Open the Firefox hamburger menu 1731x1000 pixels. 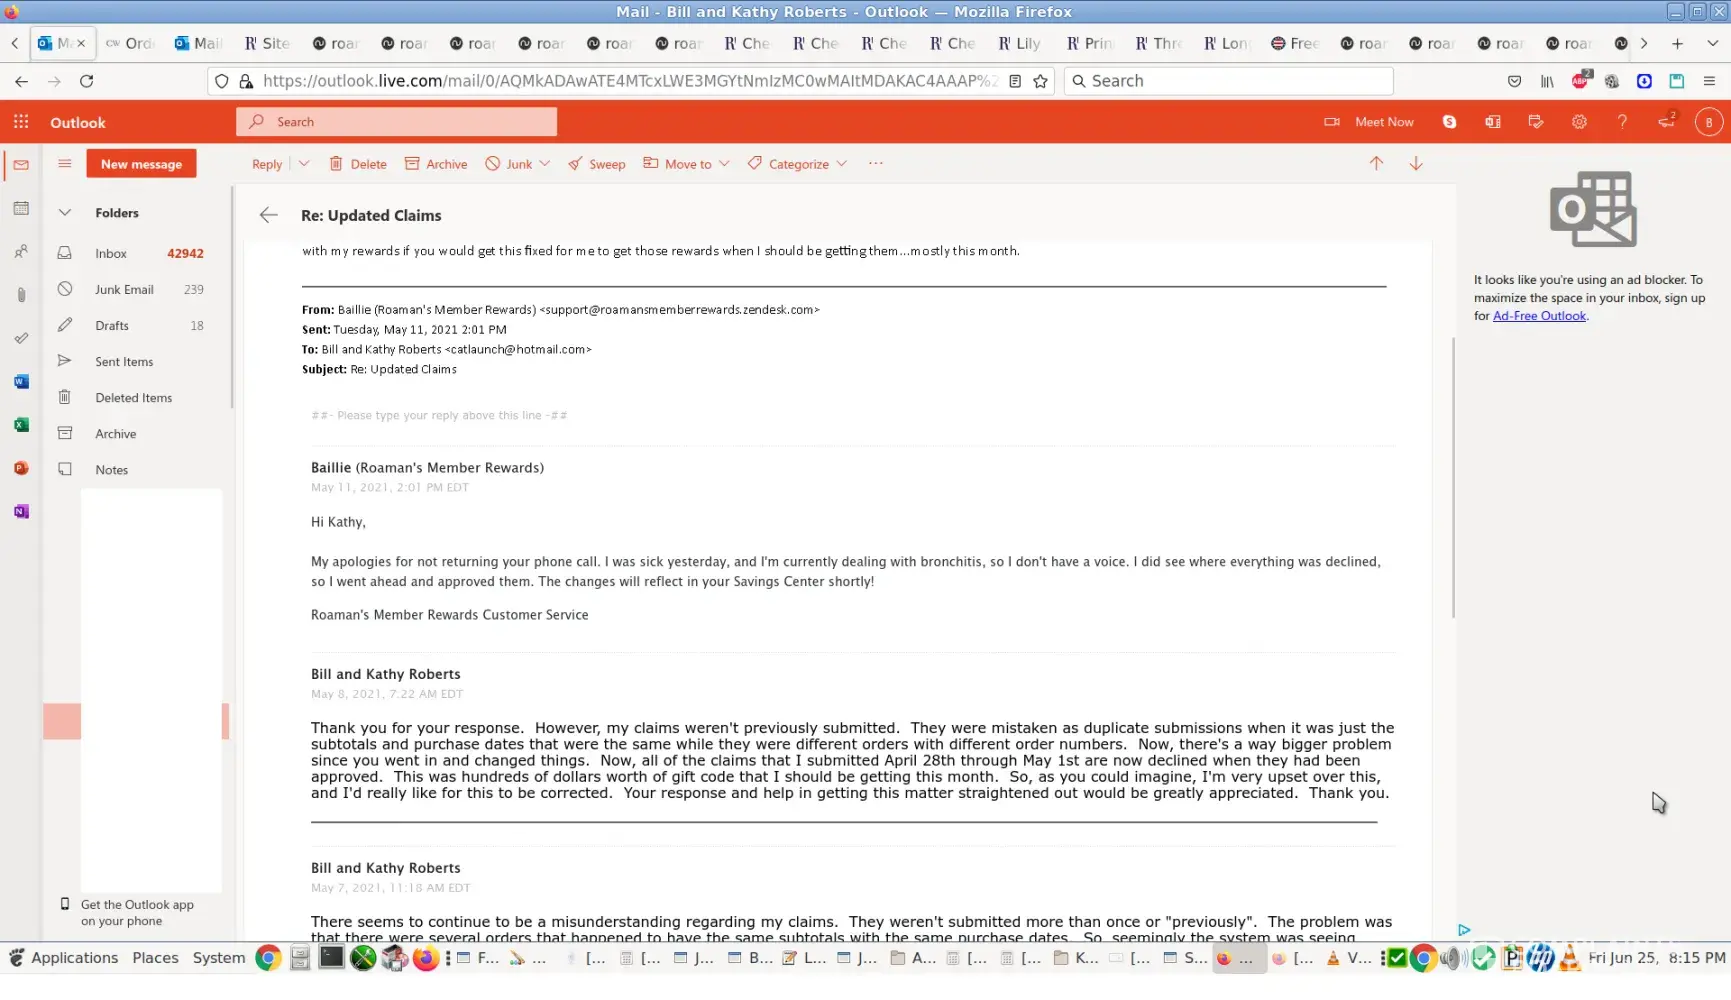(1709, 81)
